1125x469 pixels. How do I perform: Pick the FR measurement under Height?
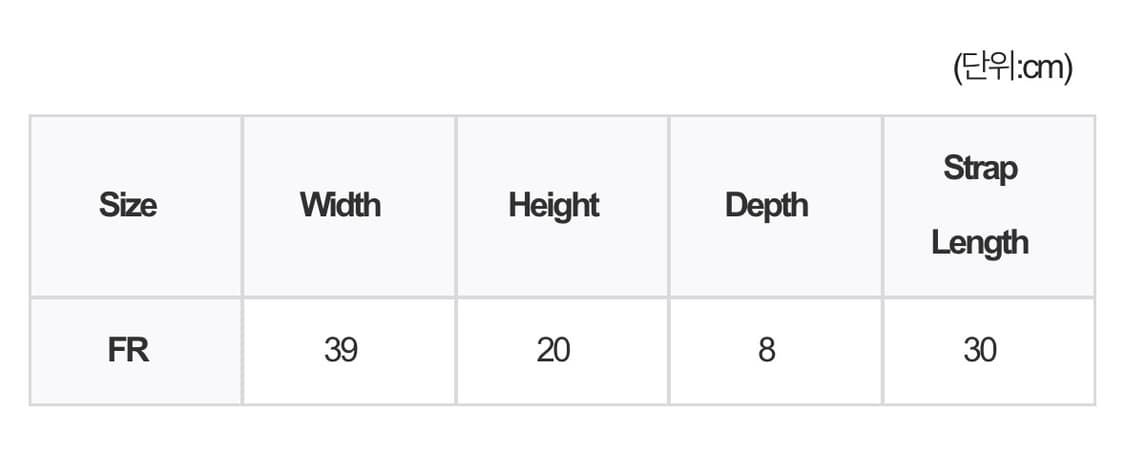tap(553, 351)
